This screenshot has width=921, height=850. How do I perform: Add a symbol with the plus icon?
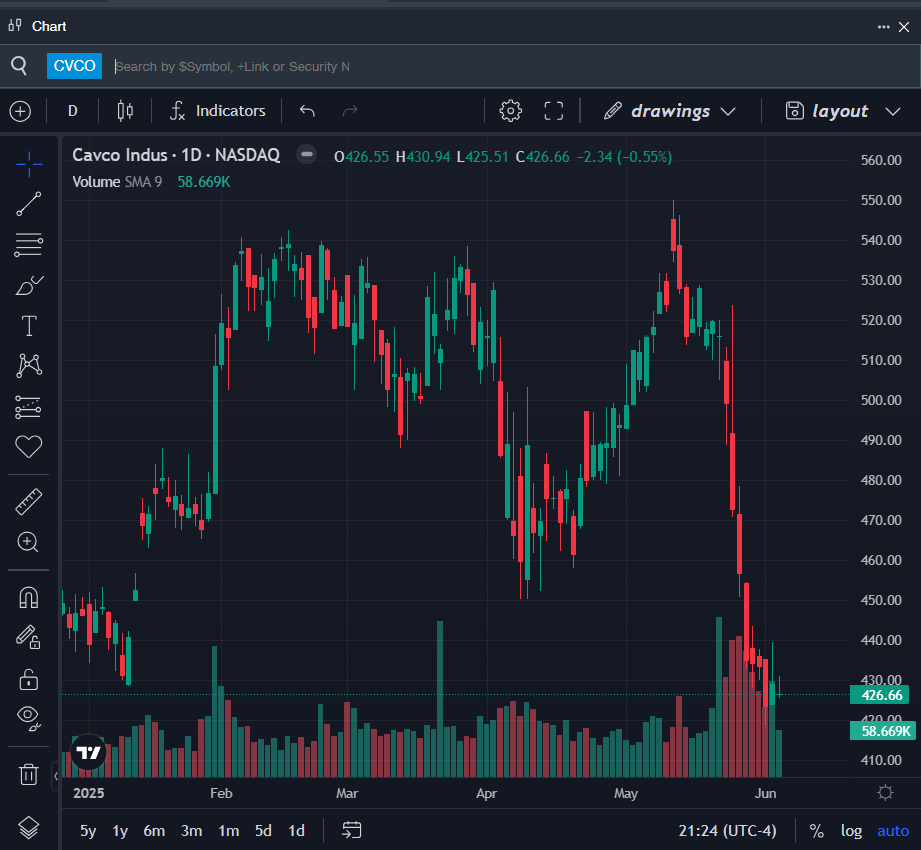tap(21, 111)
